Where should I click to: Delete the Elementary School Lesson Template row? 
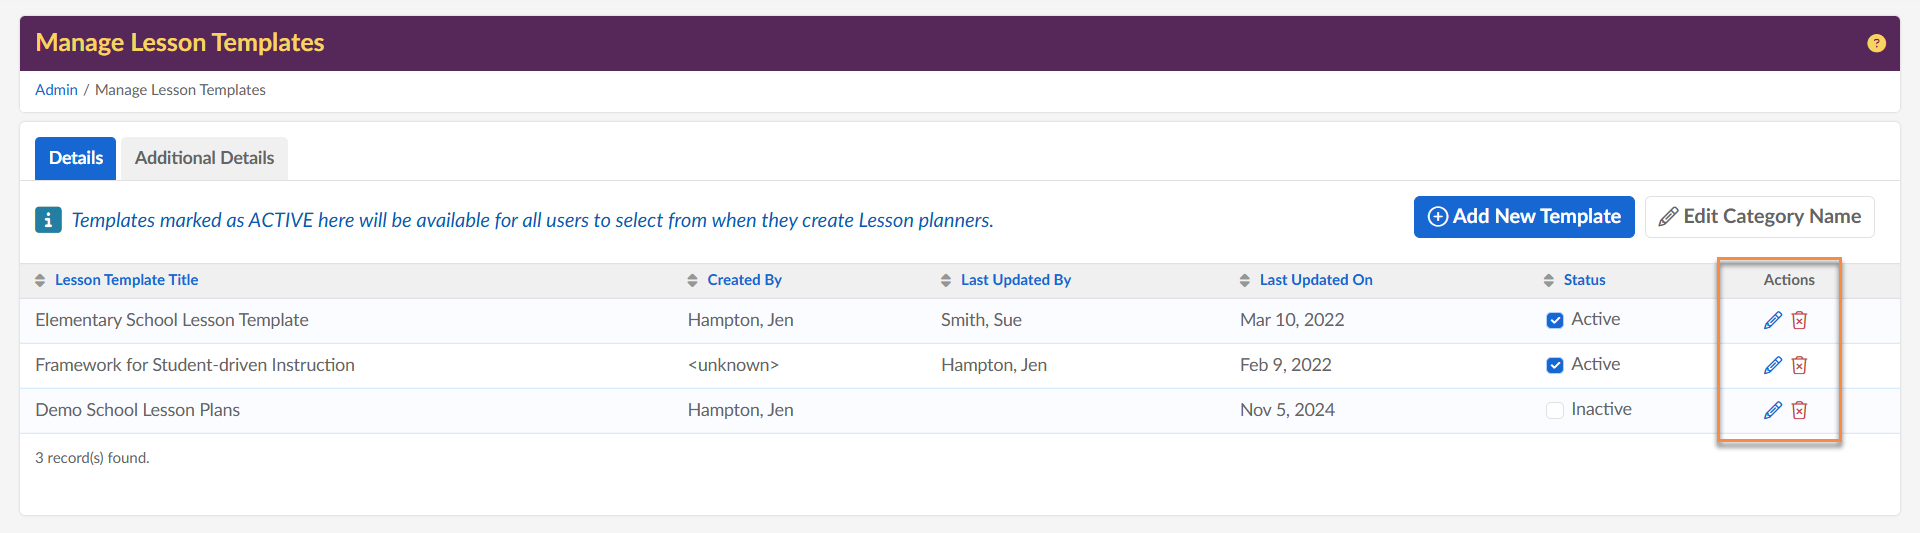point(1799,320)
